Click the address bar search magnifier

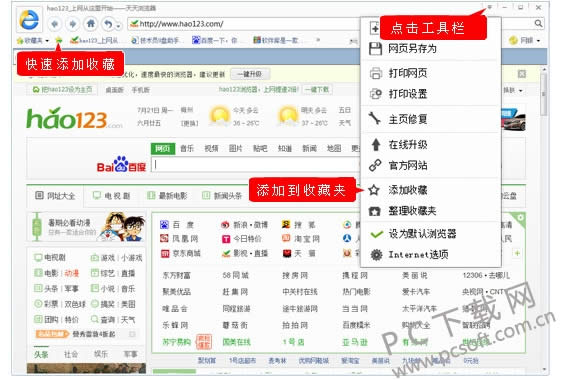click(538, 24)
